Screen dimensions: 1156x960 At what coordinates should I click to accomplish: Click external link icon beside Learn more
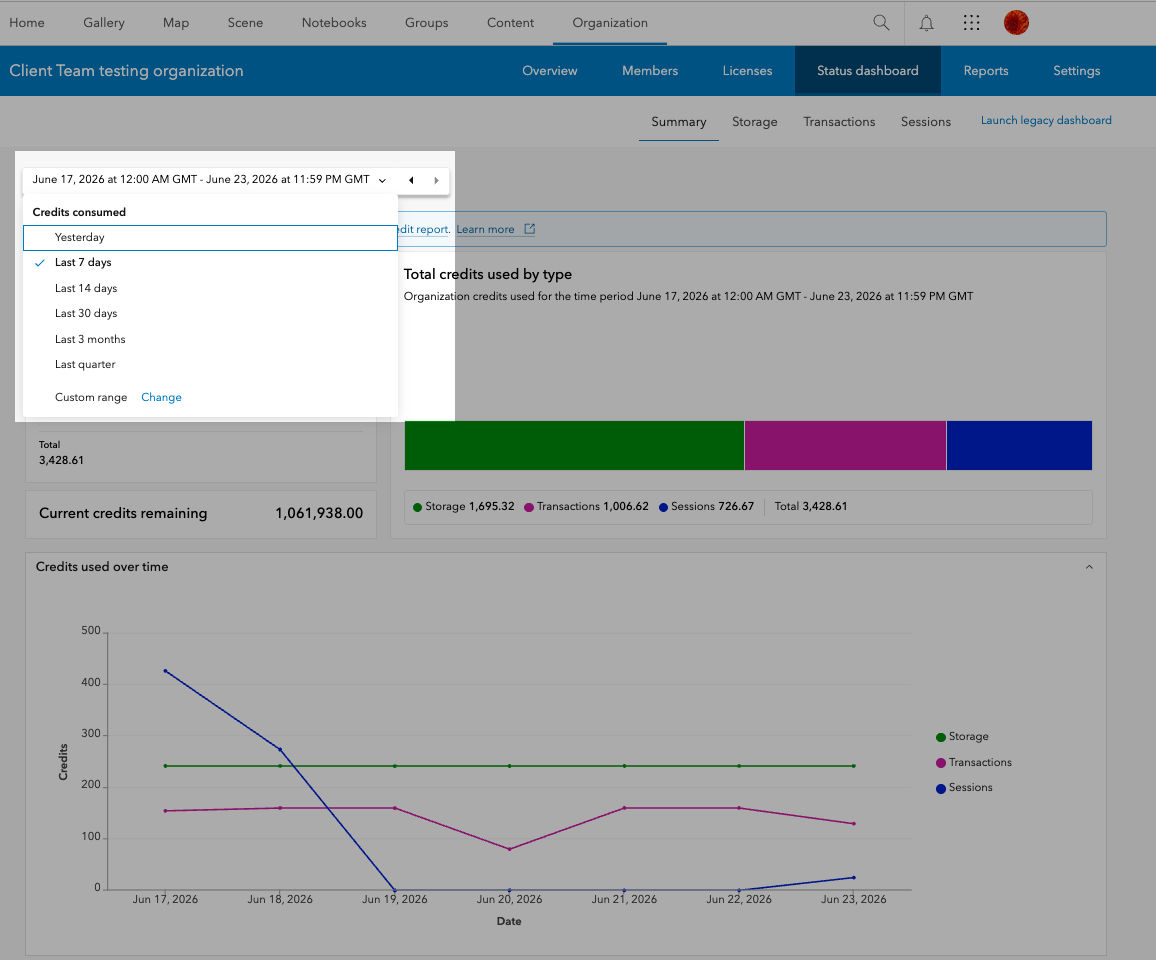529,229
